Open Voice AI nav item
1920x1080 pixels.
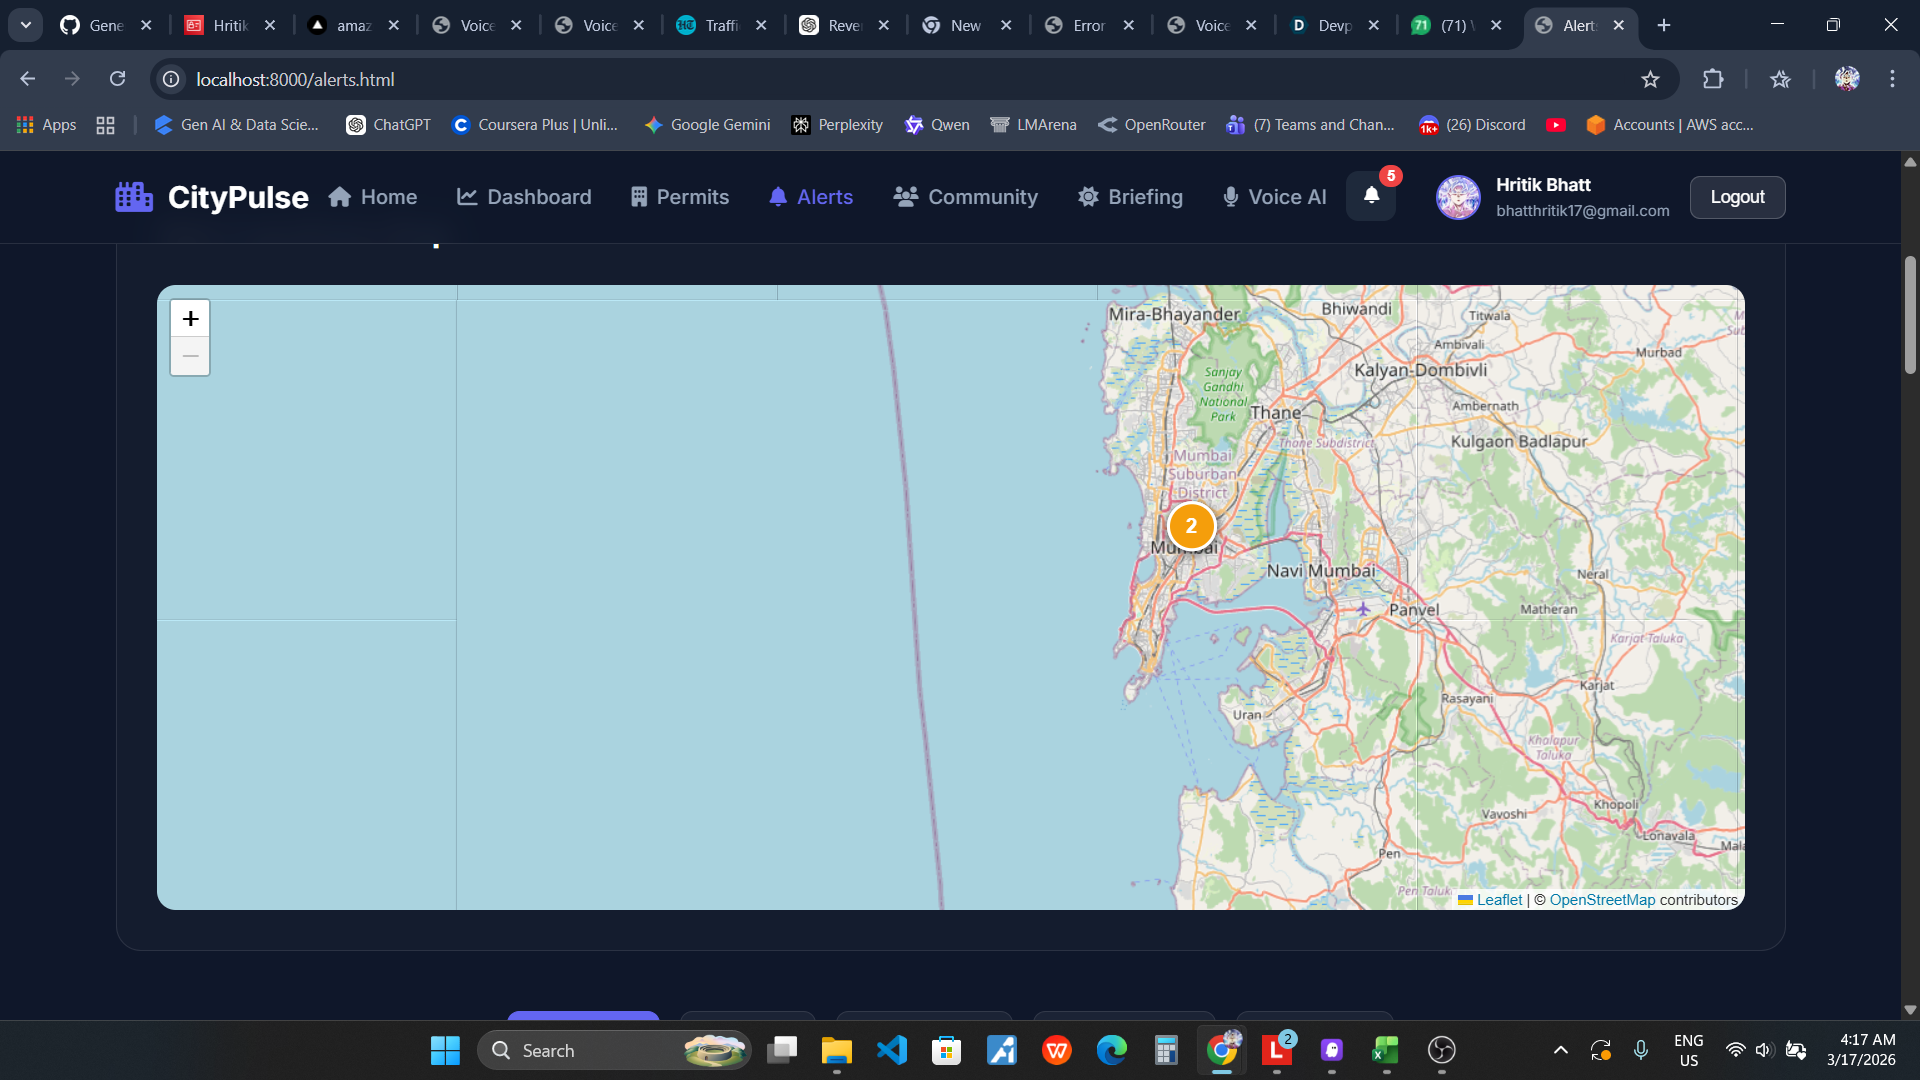(x=1274, y=197)
